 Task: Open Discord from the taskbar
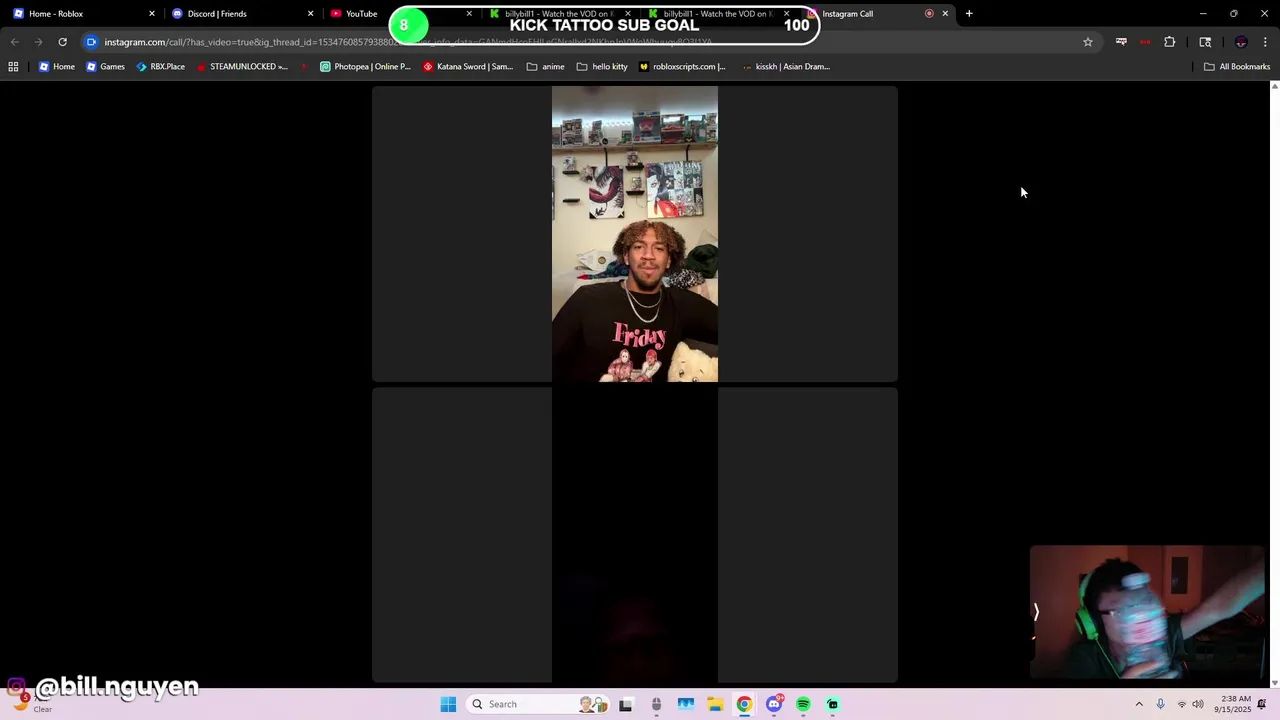click(x=774, y=704)
